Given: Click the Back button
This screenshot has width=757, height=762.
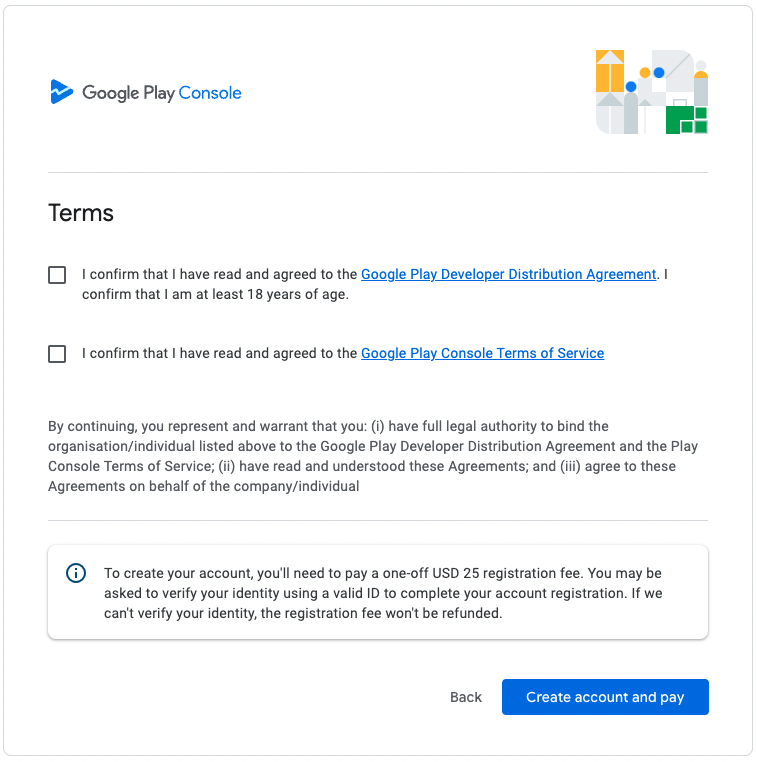Looking at the screenshot, I should (465, 697).
